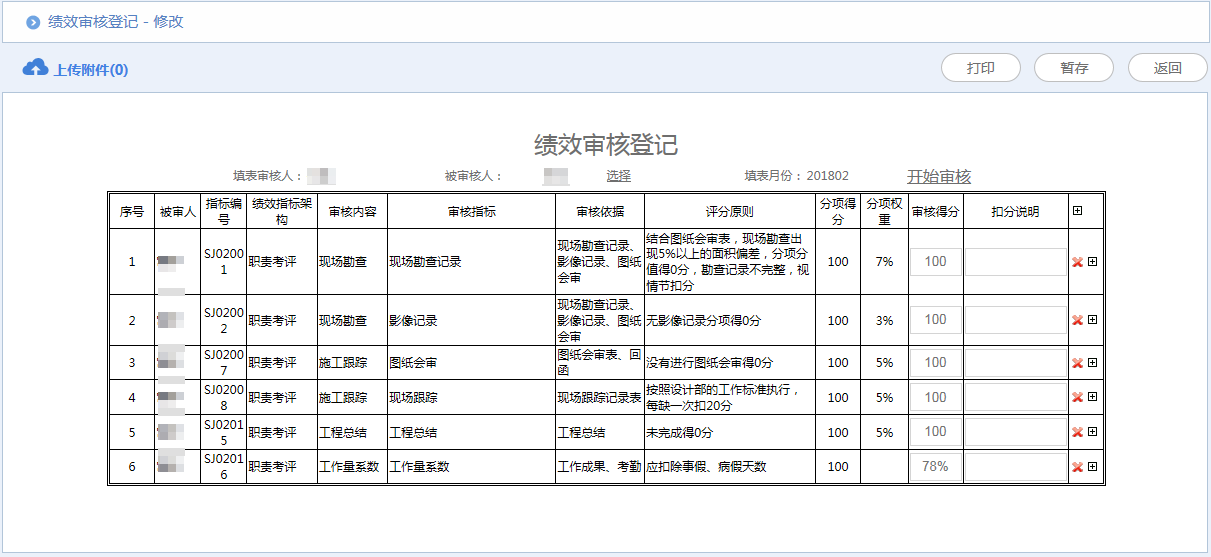Delete row 6 with red X icon
The width and height of the screenshot is (1211, 557).
click(1077, 467)
